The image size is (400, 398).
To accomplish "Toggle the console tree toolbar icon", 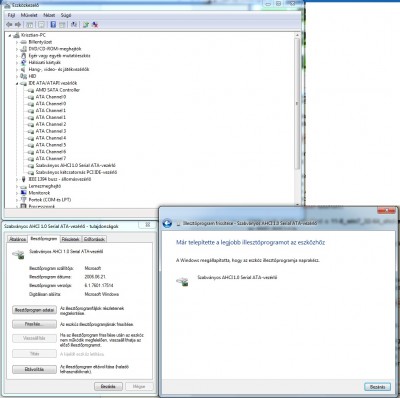I will tap(30, 25).
